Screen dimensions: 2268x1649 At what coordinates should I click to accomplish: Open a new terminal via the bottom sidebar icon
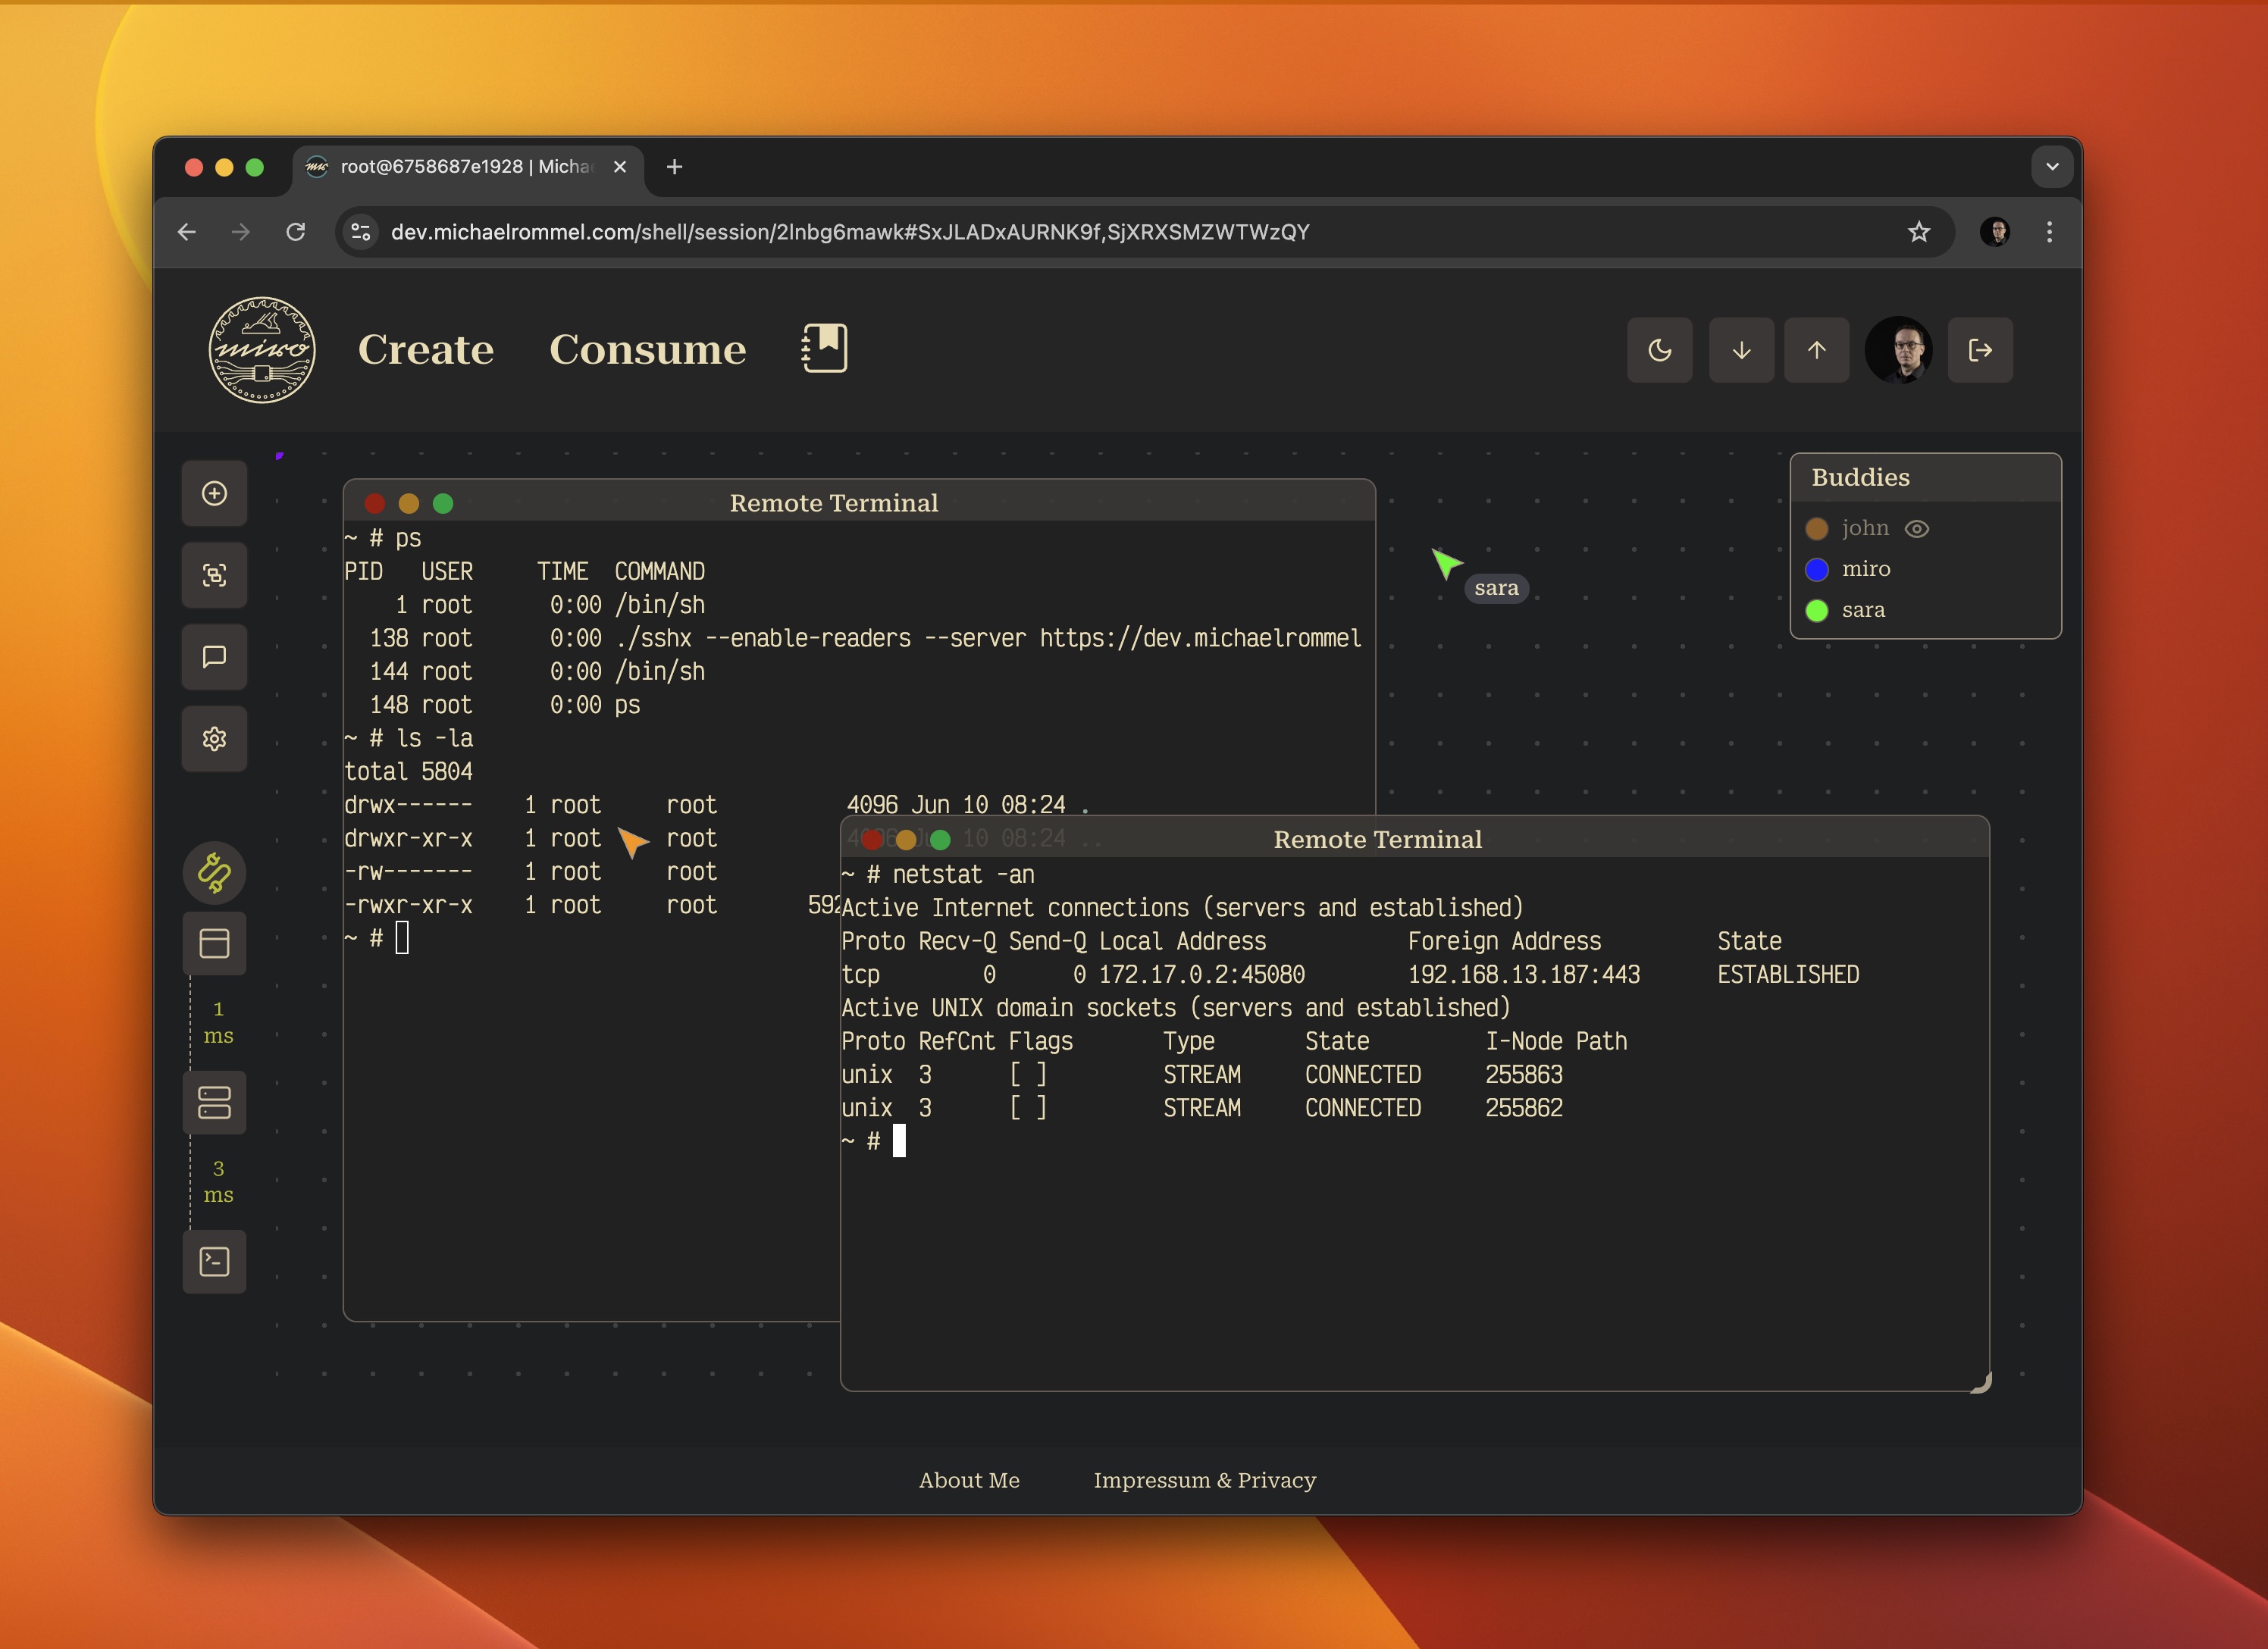click(x=214, y=1262)
